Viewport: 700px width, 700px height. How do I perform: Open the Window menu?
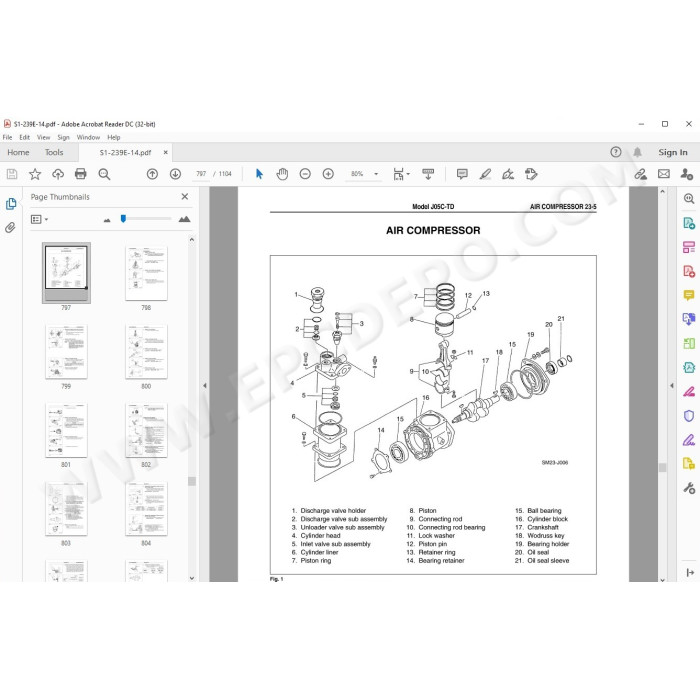pyautogui.click(x=88, y=138)
